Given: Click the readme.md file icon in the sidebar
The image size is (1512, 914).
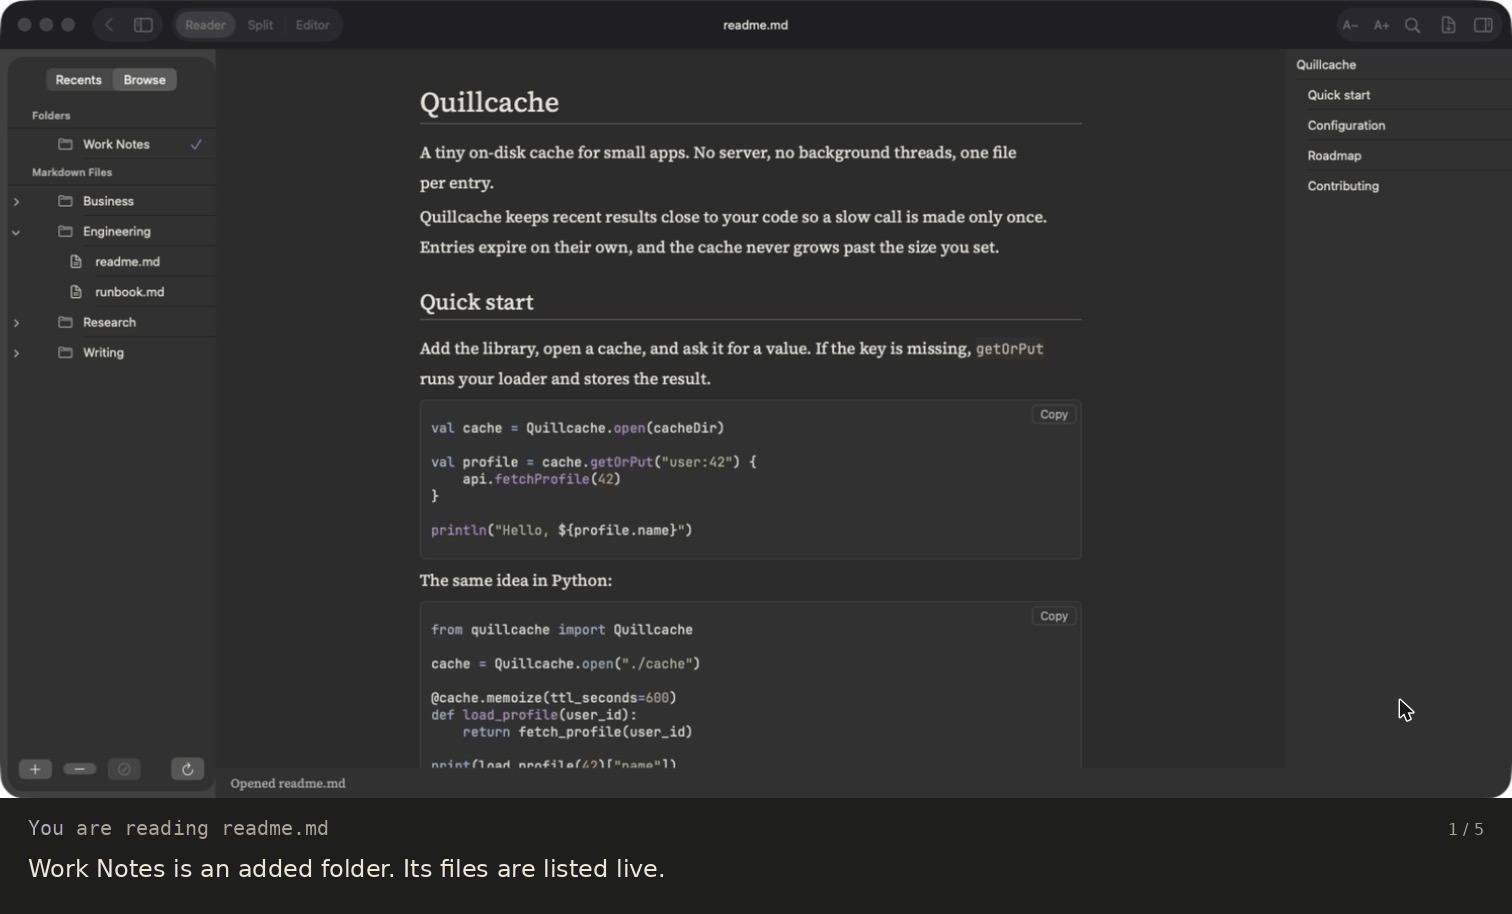Looking at the screenshot, I should (x=76, y=262).
